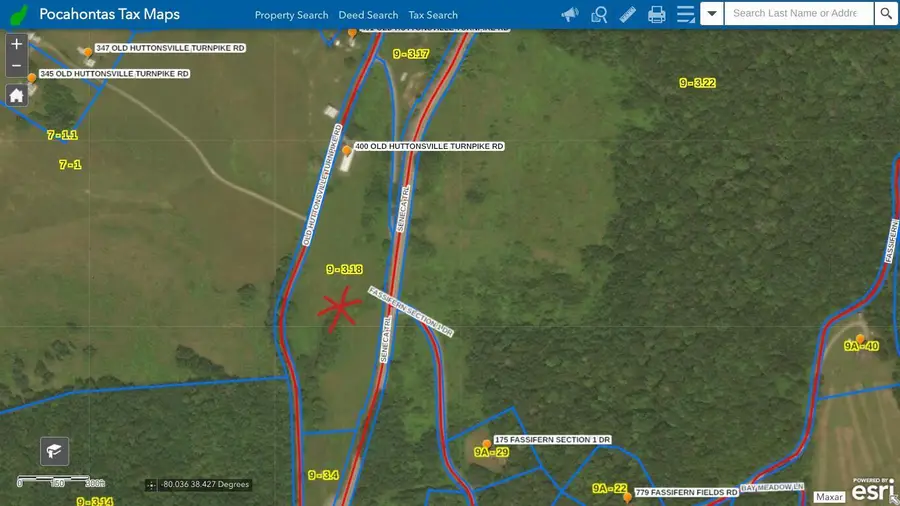Return to default extent with home icon

(17, 95)
